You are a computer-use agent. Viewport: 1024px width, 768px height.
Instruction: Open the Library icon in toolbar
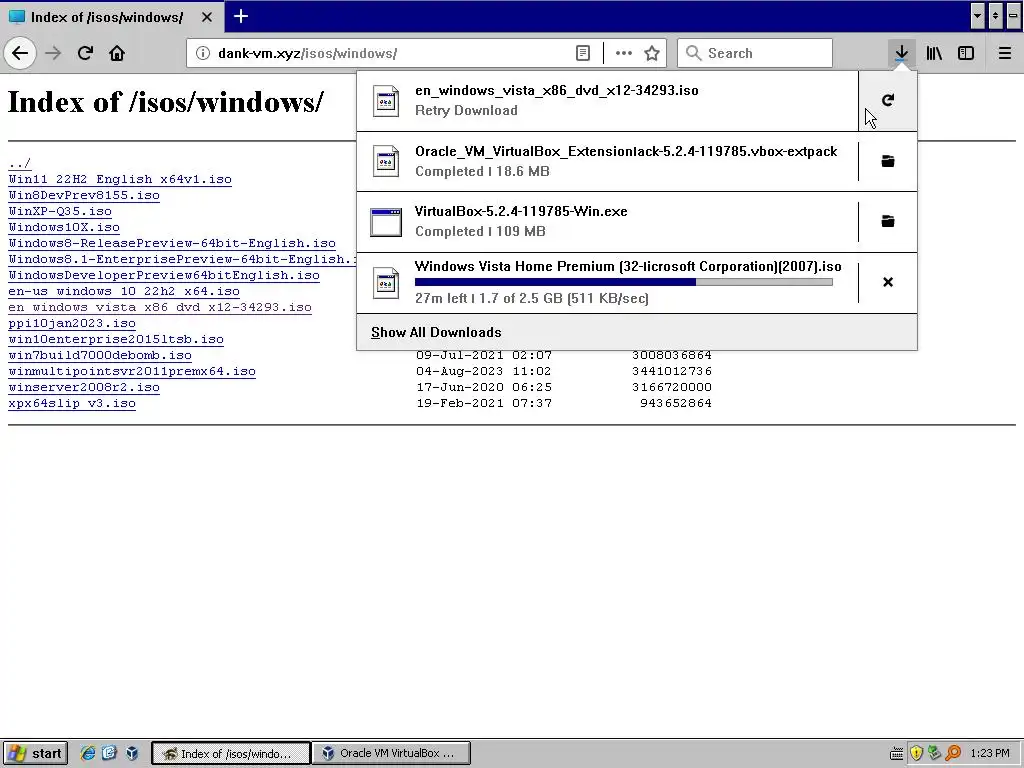click(x=934, y=53)
